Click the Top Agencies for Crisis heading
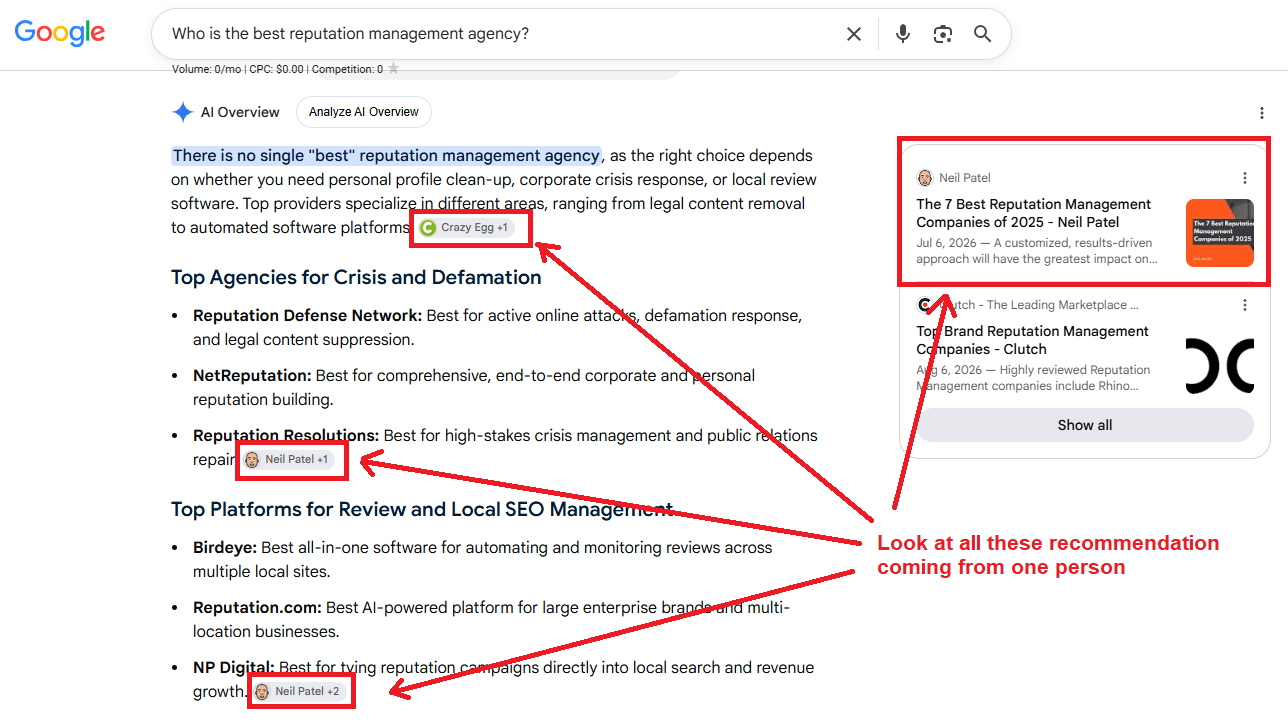Viewport: 1288px width, 720px height. click(x=356, y=277)
